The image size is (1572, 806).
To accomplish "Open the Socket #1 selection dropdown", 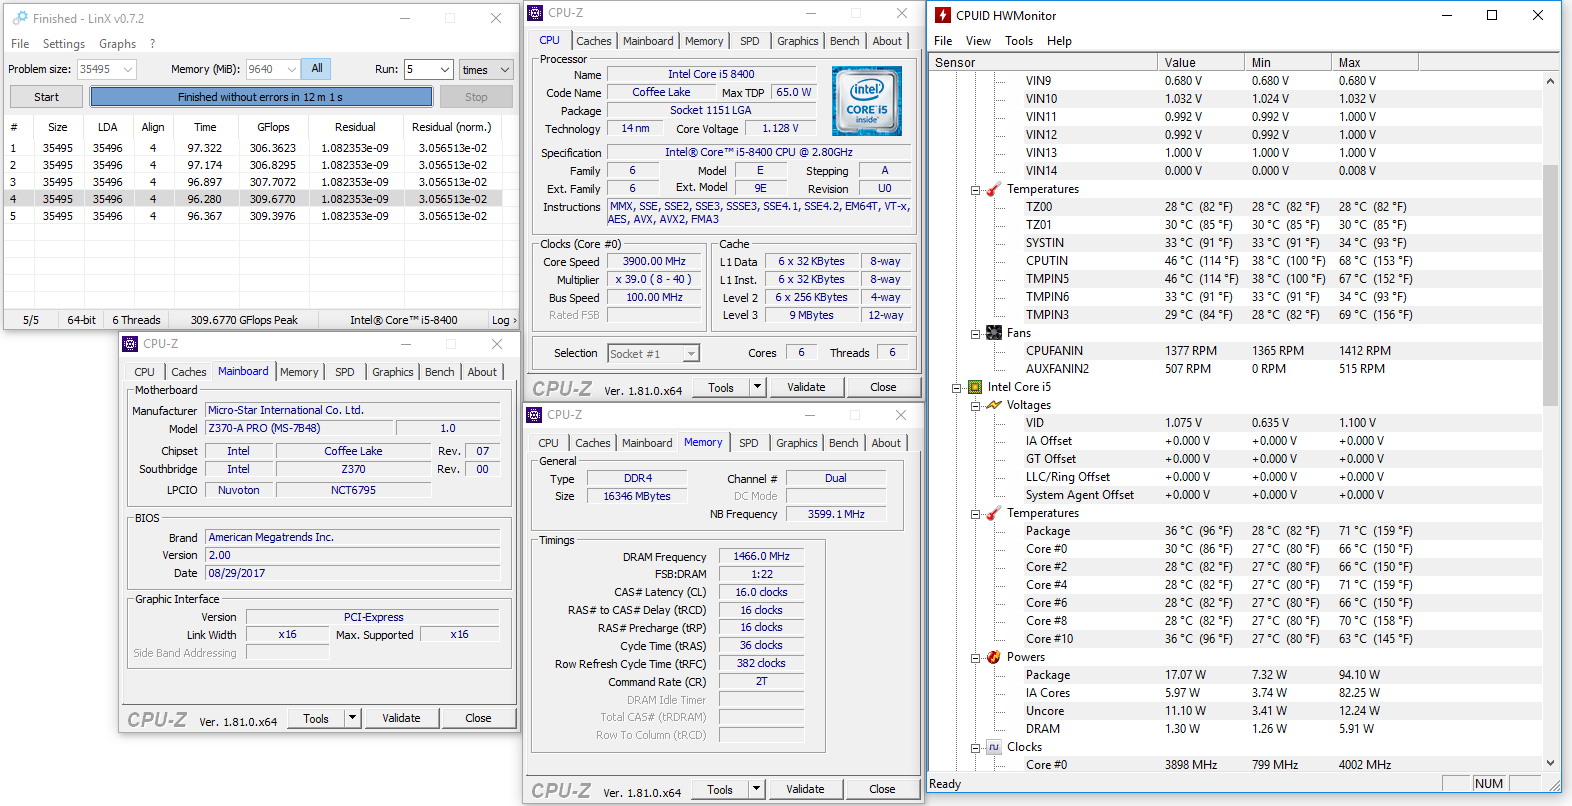I will click(x=654, y=353).
